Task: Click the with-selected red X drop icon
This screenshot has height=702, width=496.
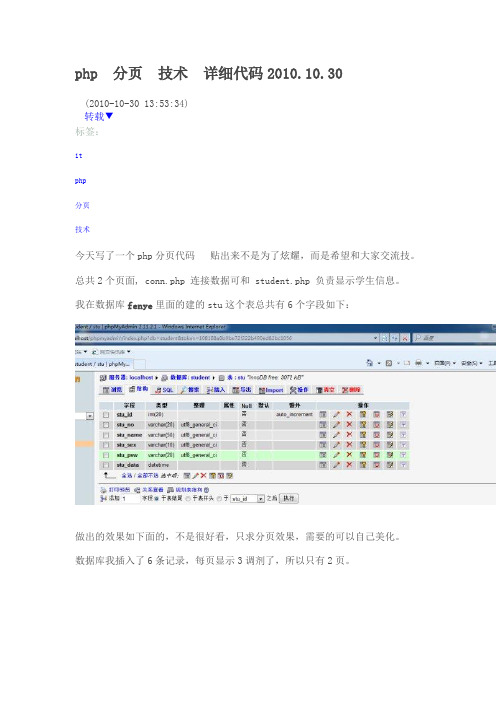Action: pos(203,475)
